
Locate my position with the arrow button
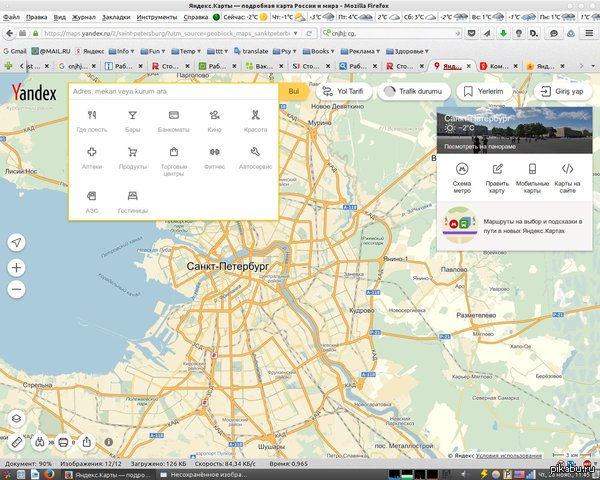(16, 242)
